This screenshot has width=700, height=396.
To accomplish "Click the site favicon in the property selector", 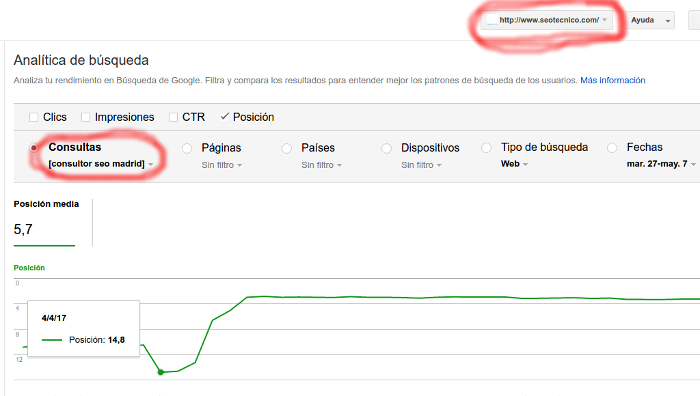I will point(492,21).
